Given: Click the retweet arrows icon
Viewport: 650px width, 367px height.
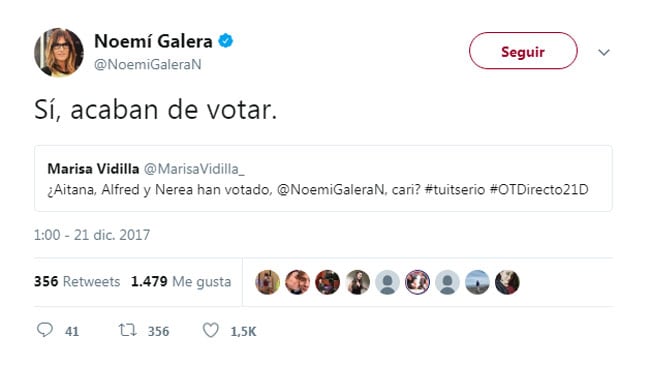Looking at the screenshot, I should coord(127,330).
